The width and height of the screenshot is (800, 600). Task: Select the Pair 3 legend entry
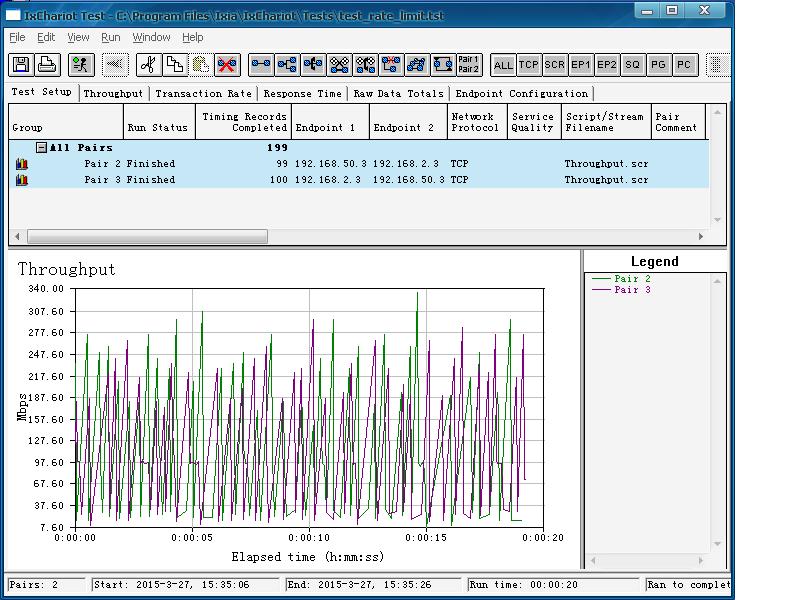point(621,290)
